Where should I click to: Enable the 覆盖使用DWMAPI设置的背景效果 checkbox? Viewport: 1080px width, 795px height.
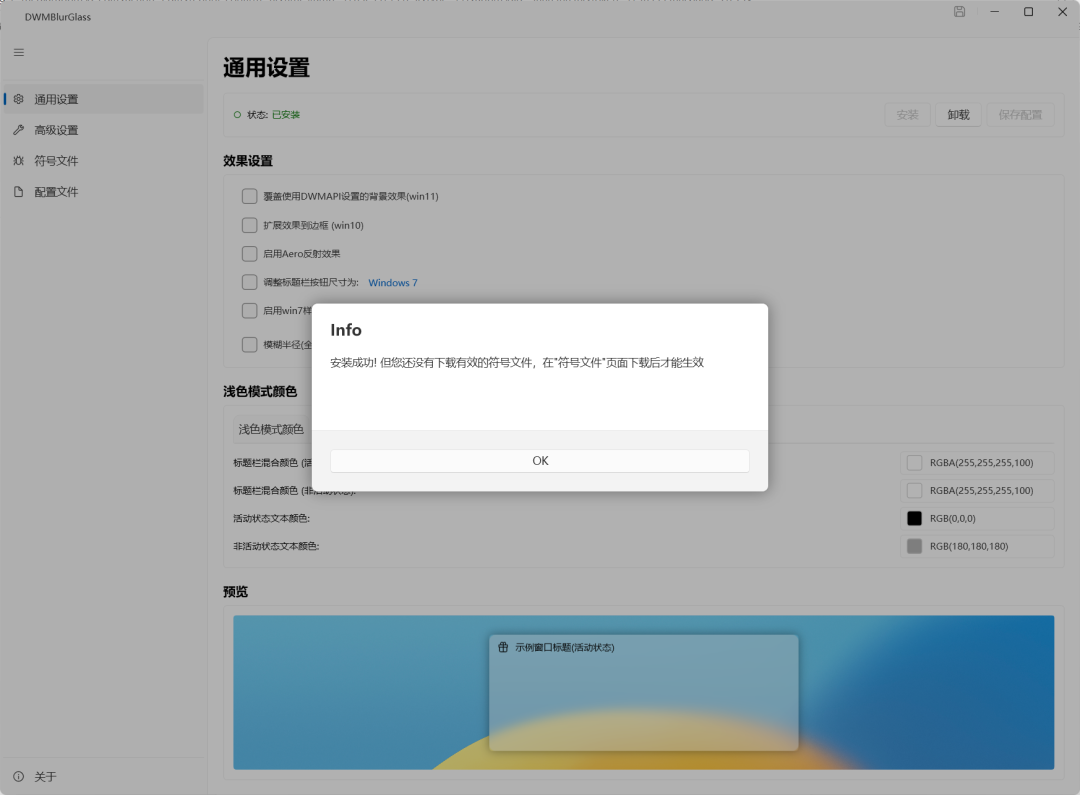tap(249, 196)
